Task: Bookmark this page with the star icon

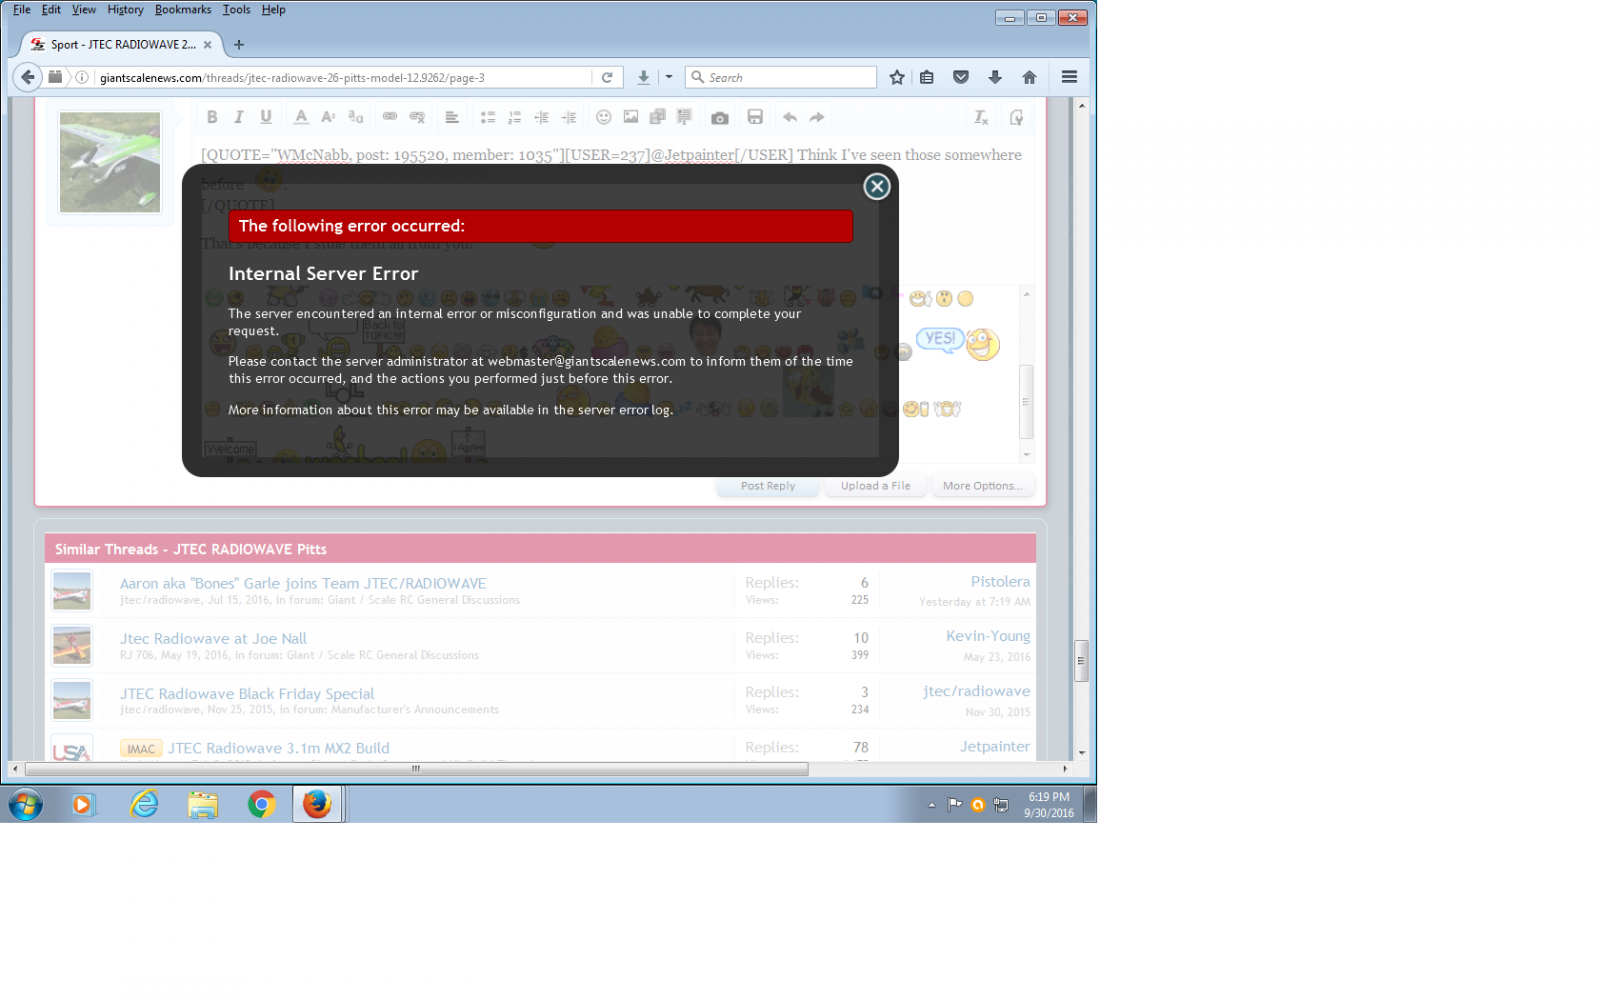Action: pyautogui.click(x=897, y=78)
